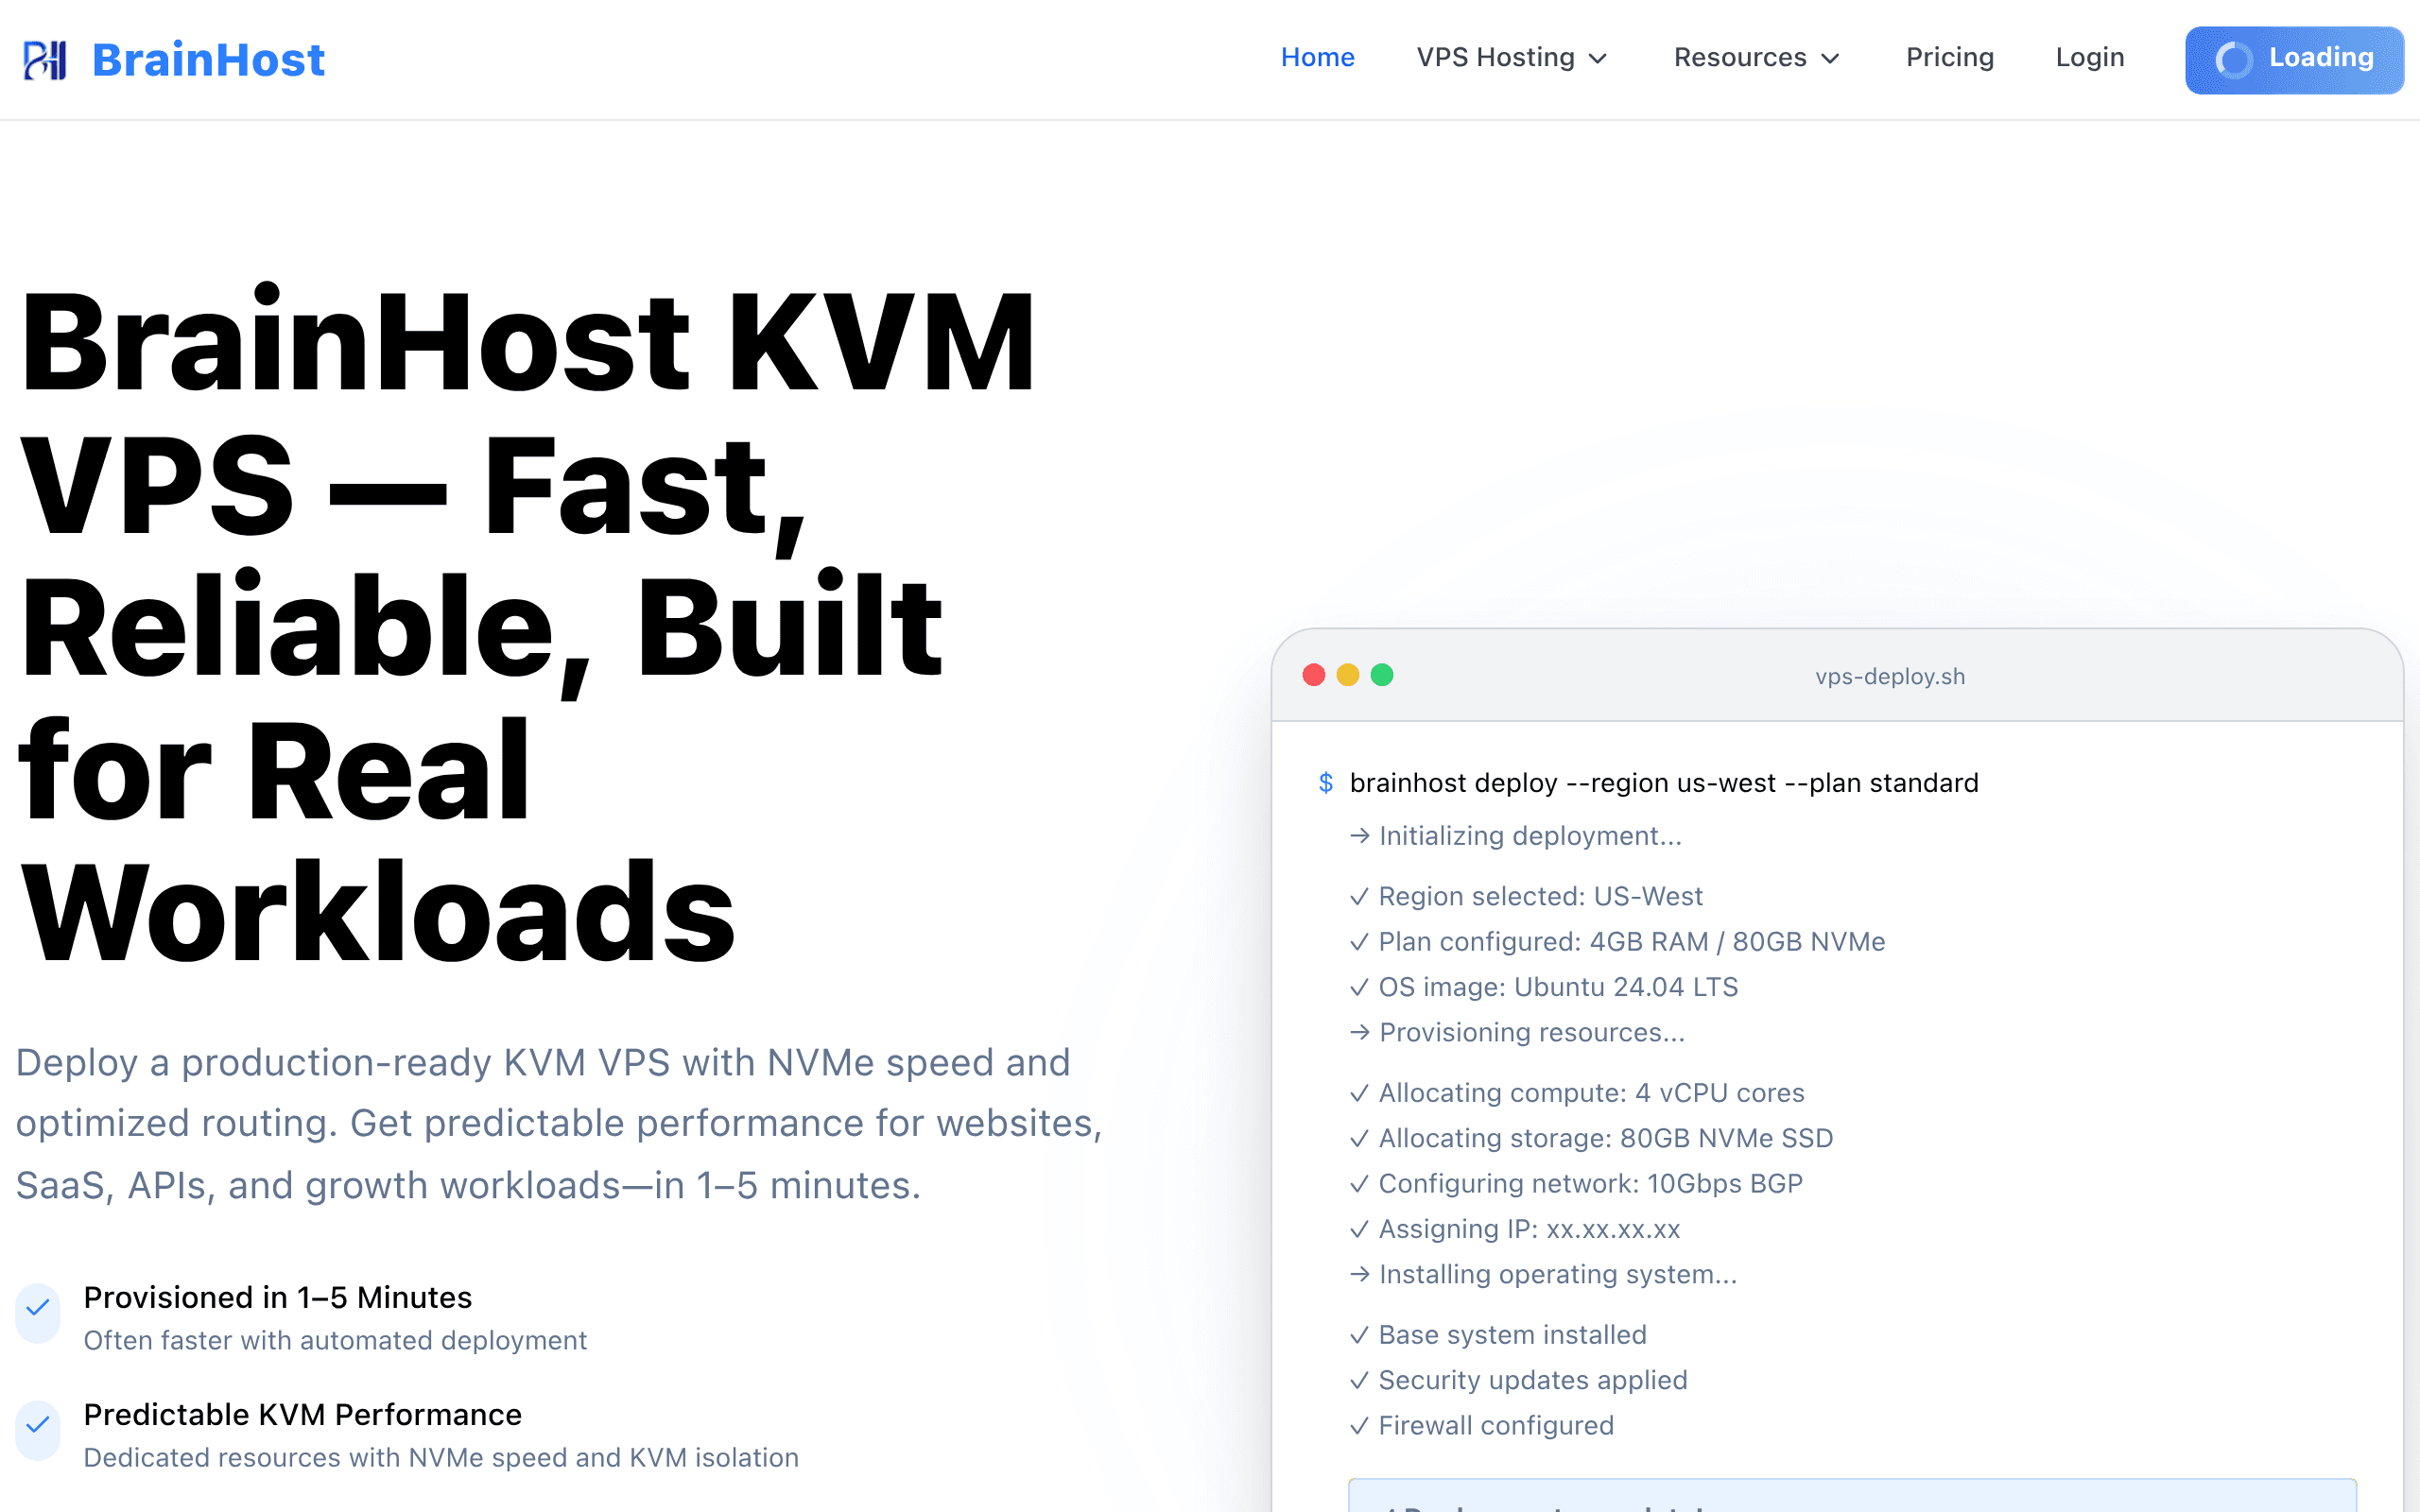
Task: Click the yellow dot in terminal window
Action: click(1348, 675)
